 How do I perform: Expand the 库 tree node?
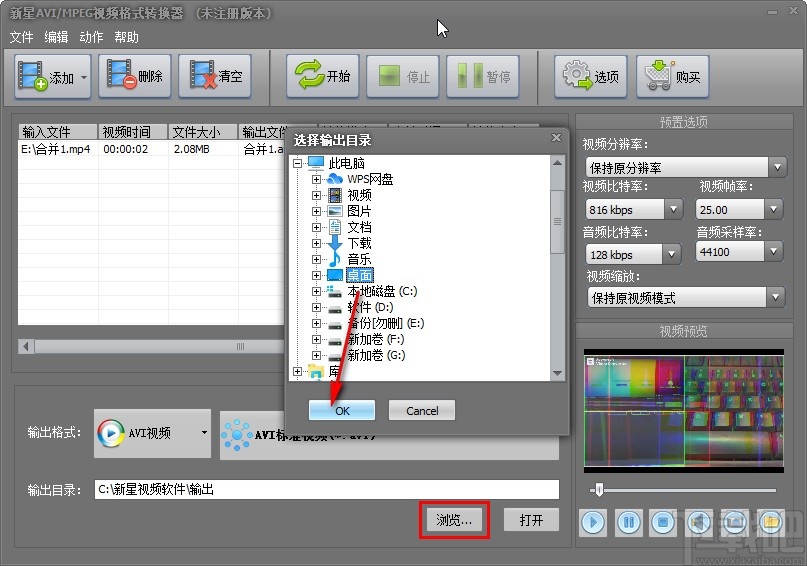(x=297, y=371)
